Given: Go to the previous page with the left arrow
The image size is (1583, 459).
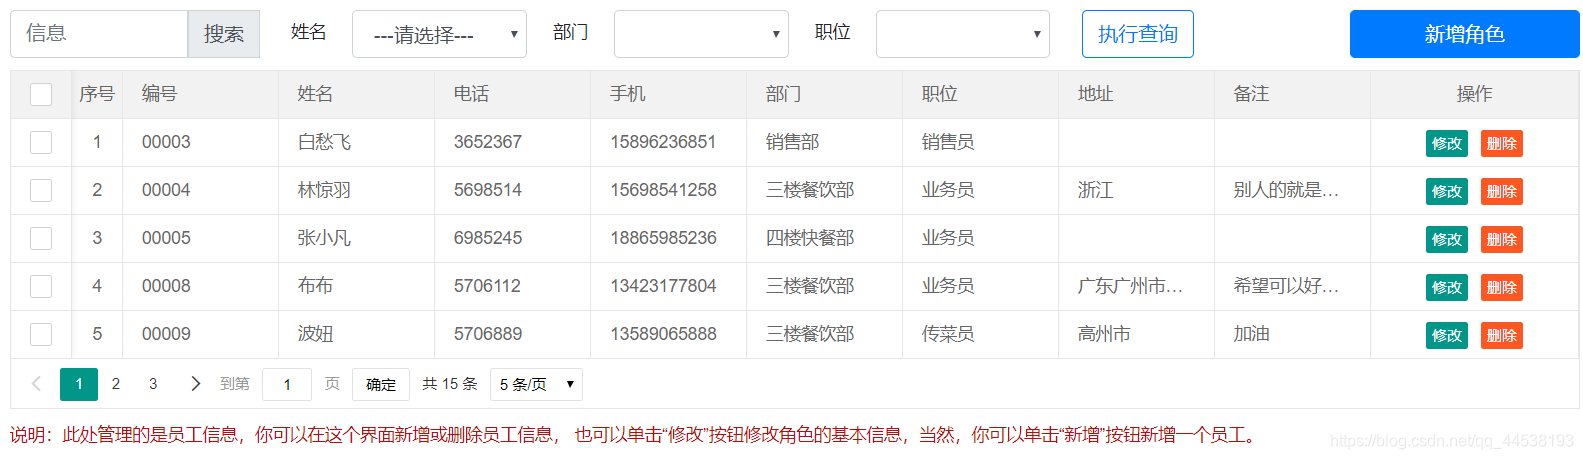Looking at the screenshot, I should [x=37, y=383].
